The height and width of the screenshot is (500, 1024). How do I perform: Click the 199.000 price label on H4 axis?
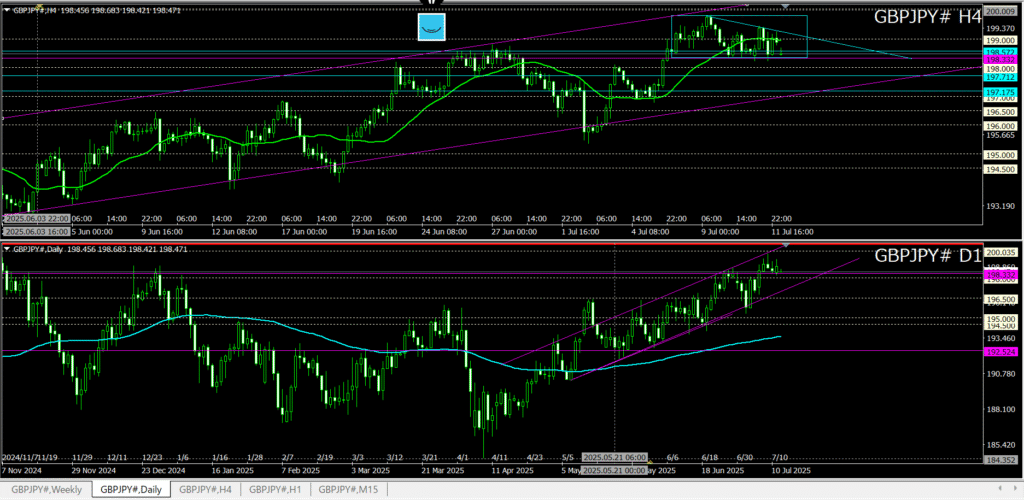click(x=1000, y=40)
